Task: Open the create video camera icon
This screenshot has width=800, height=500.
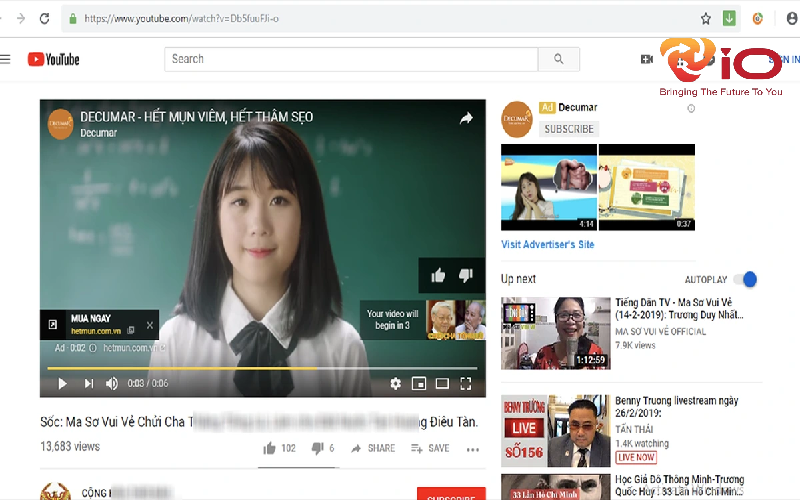Action: (646, 59)
